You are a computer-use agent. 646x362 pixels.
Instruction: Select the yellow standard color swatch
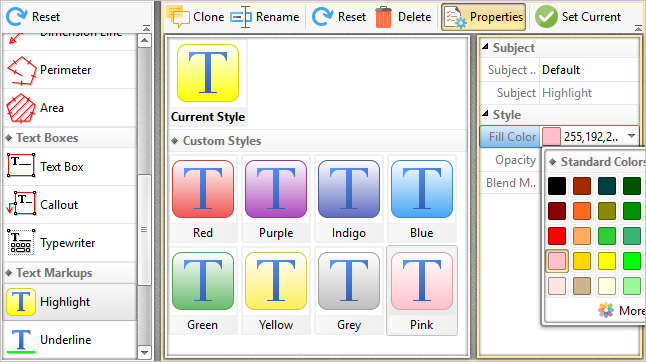pyautogui.click(x=607, y=261)
